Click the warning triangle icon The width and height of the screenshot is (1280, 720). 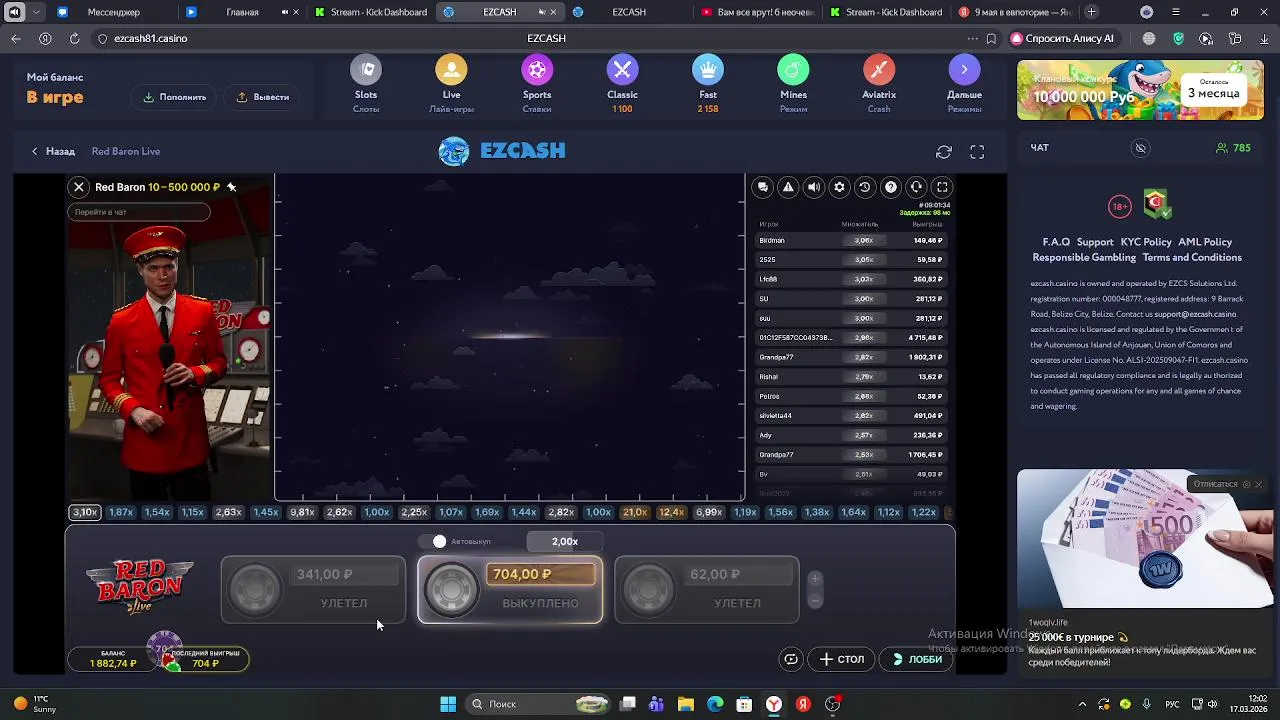[788, 187]
